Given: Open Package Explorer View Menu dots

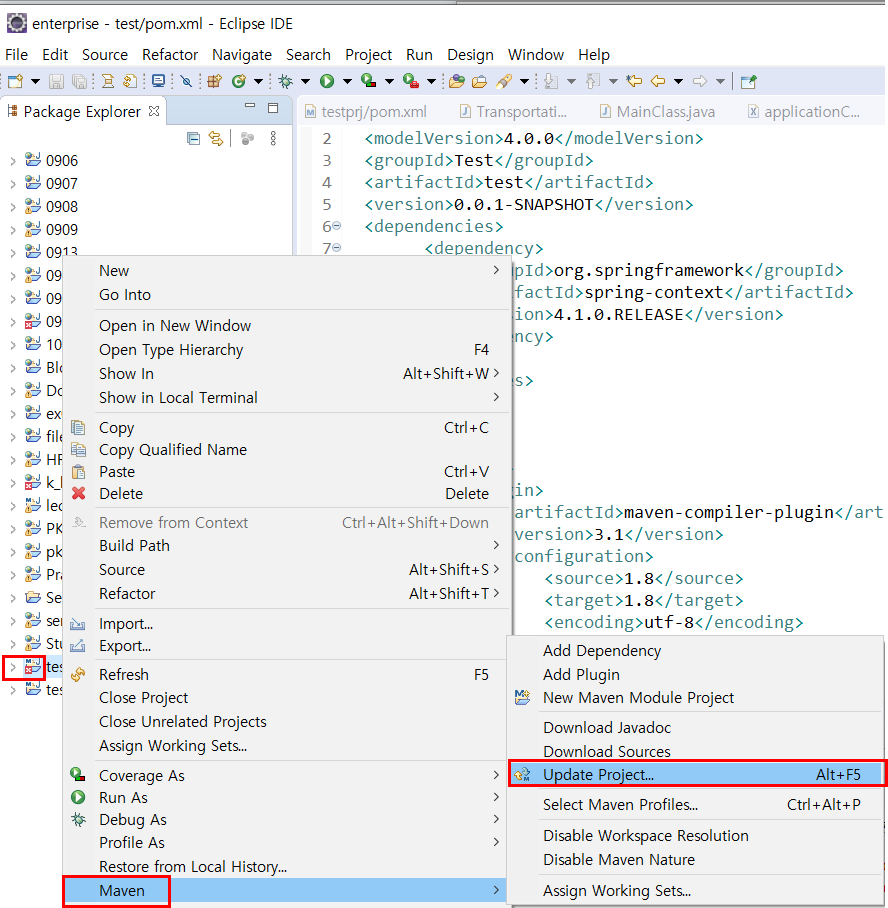Looking at the screenshot, I should click(273, 138).
